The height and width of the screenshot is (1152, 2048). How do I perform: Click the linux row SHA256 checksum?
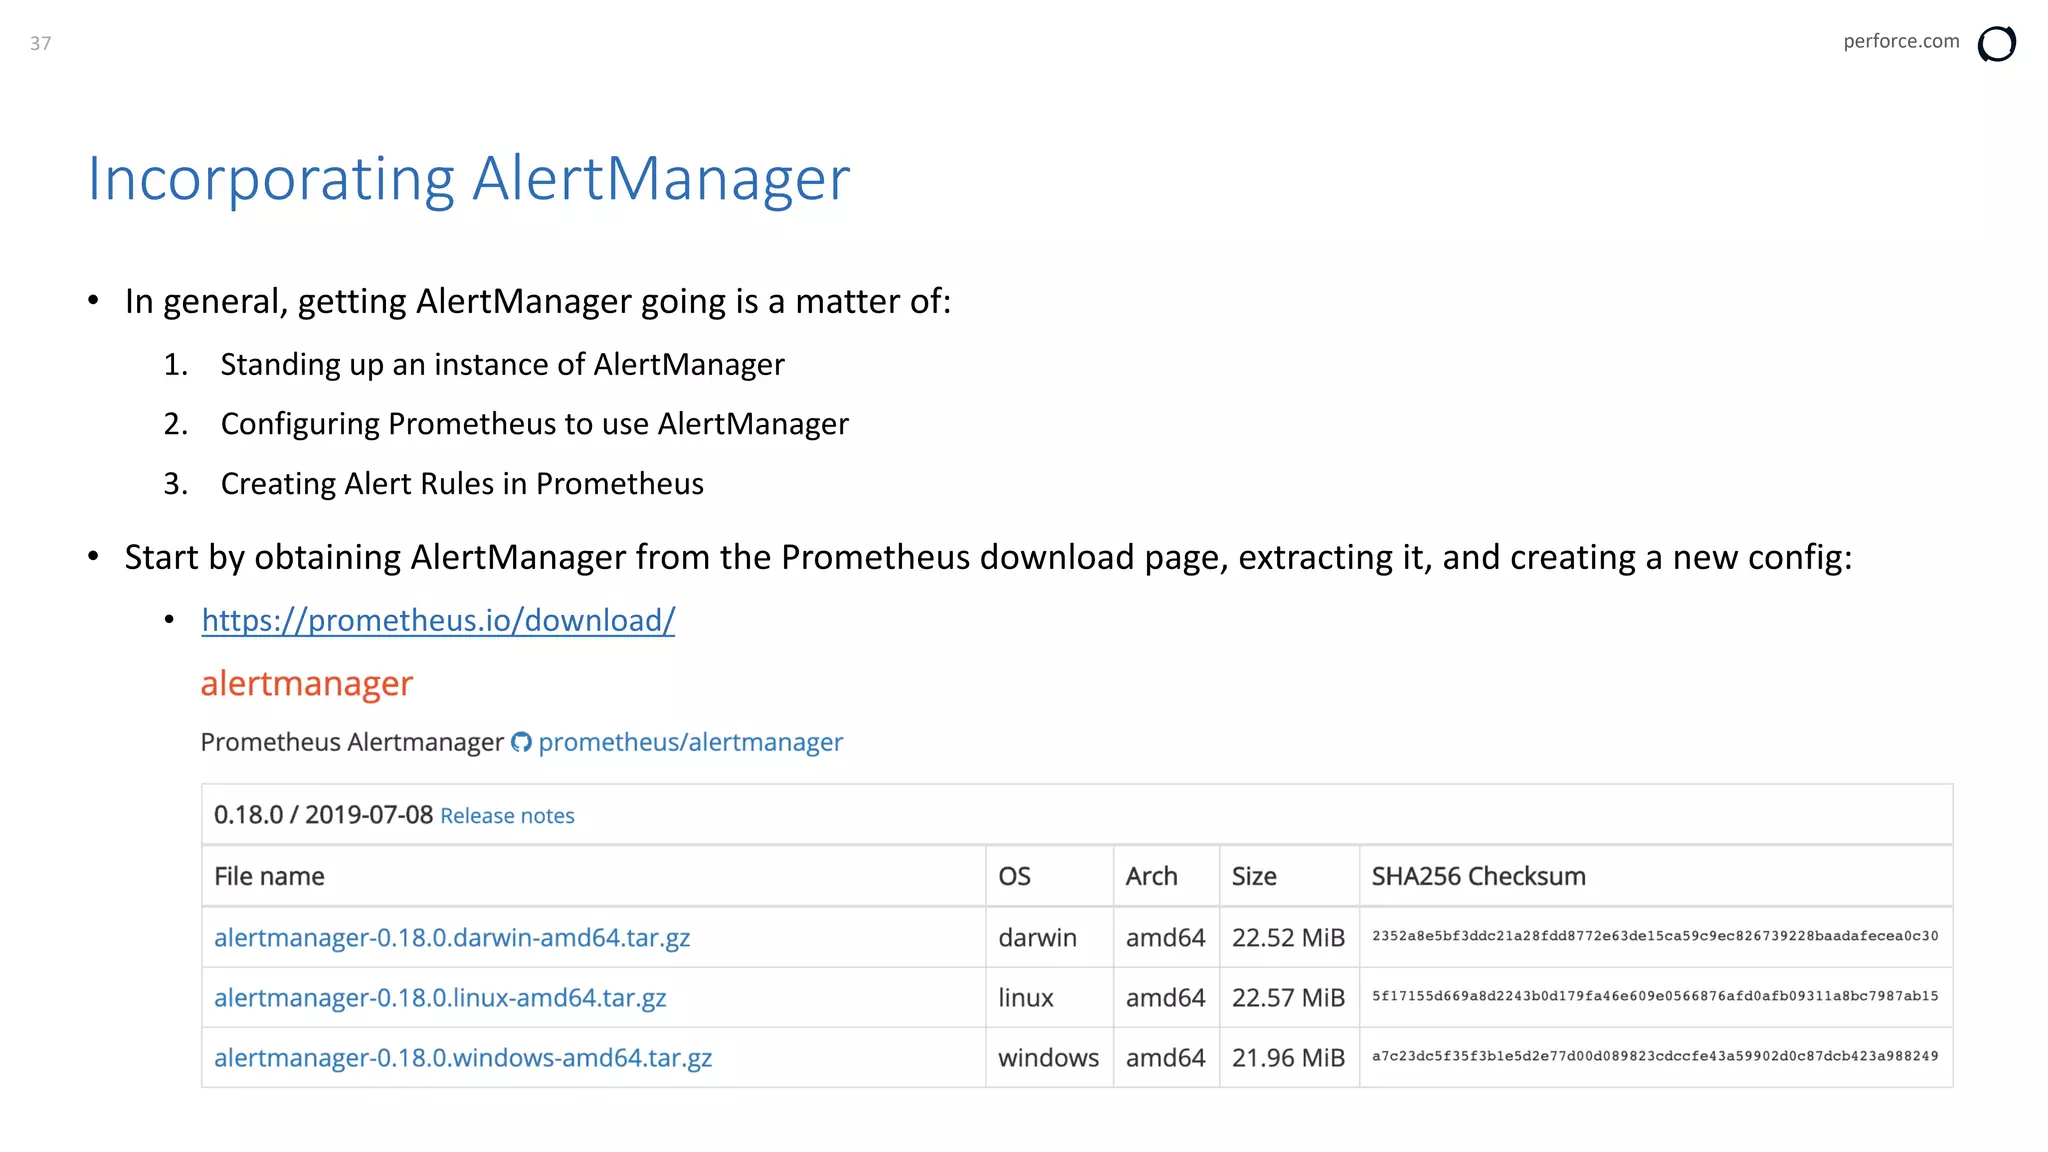click(x=1654, y=996)
